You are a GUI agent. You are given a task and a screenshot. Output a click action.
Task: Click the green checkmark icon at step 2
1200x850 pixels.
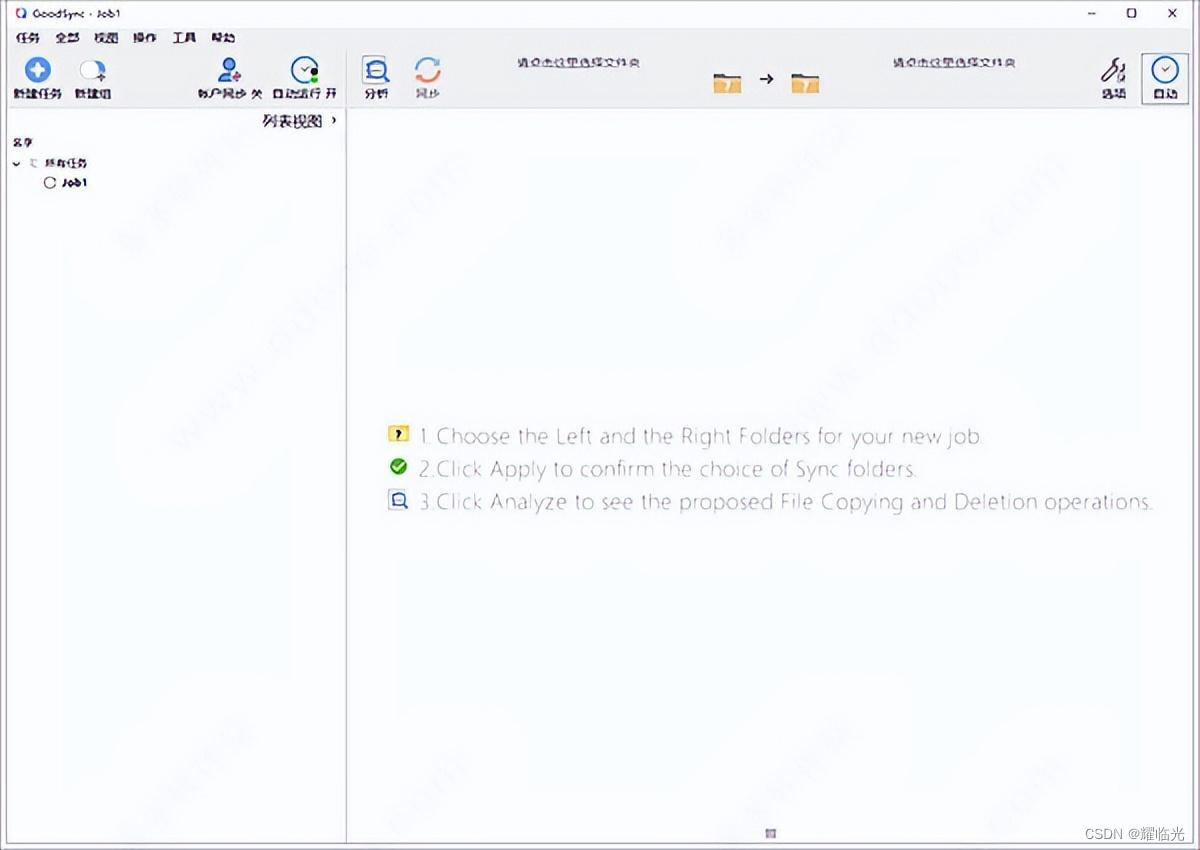click(398, 466)
